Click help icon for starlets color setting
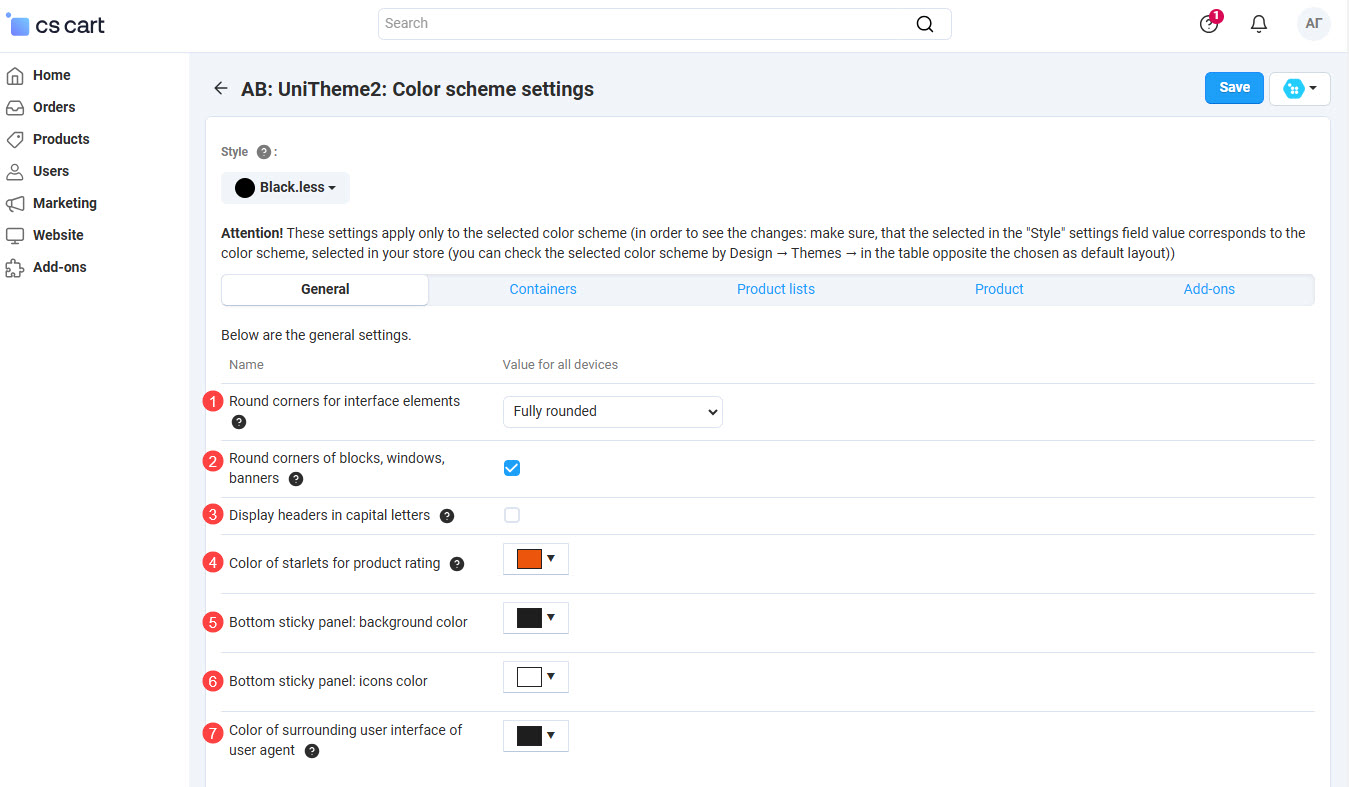 tap(457, 564)
